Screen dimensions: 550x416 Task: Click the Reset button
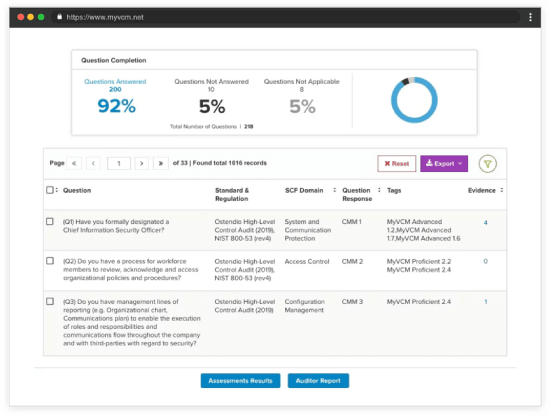pyautogui.click(x=397, y=163)
